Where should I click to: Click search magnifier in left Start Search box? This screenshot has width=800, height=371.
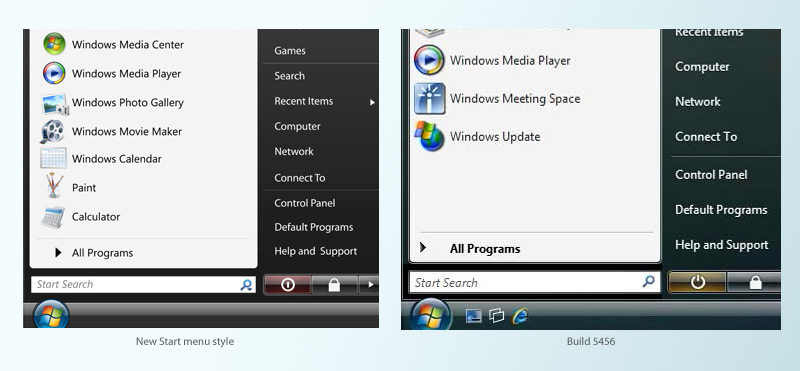[247, 285]
